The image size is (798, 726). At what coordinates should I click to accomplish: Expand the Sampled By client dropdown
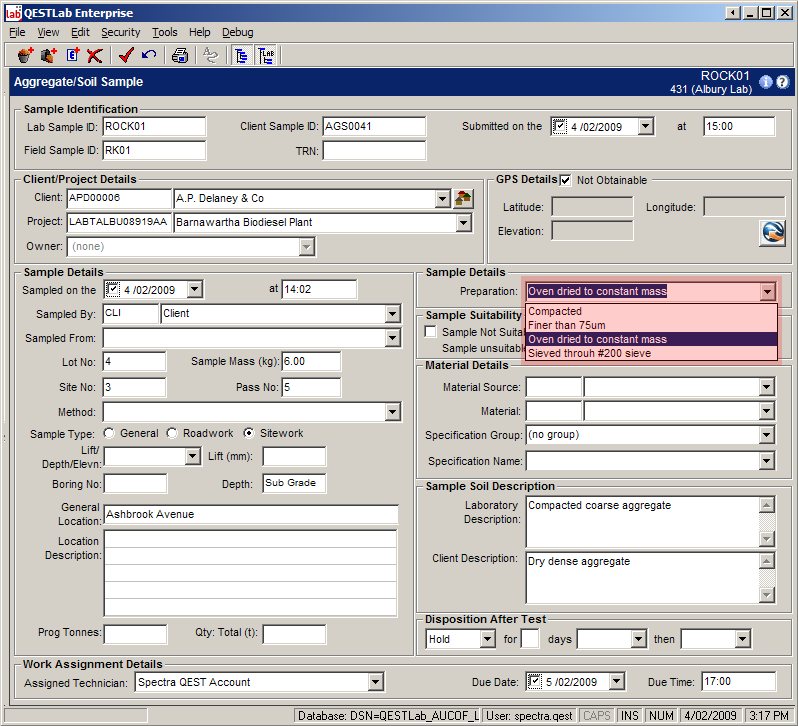click(392, 314)
